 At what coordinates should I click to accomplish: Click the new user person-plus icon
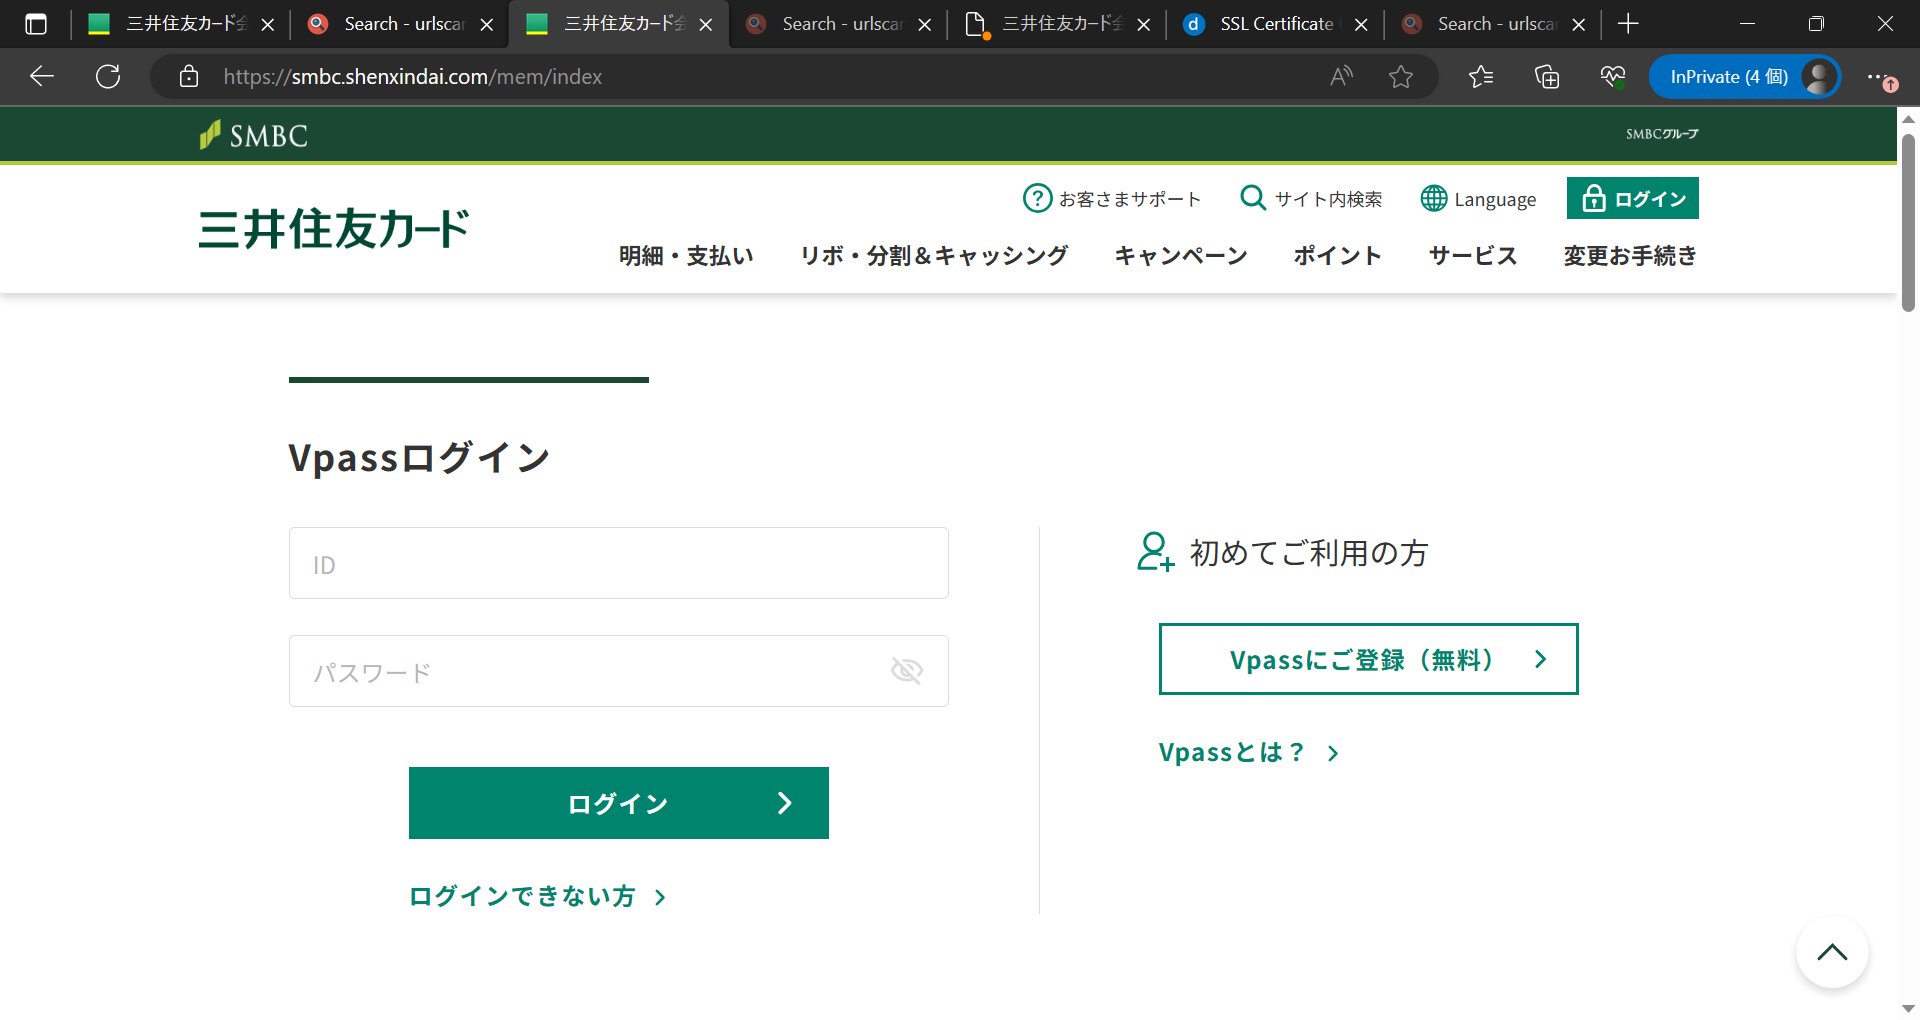(1155, 551)
